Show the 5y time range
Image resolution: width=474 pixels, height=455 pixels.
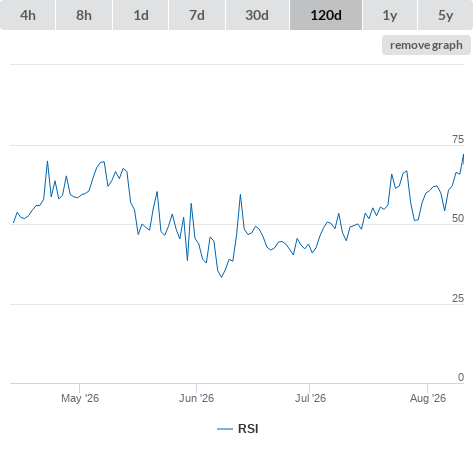(x=445, y=15)
